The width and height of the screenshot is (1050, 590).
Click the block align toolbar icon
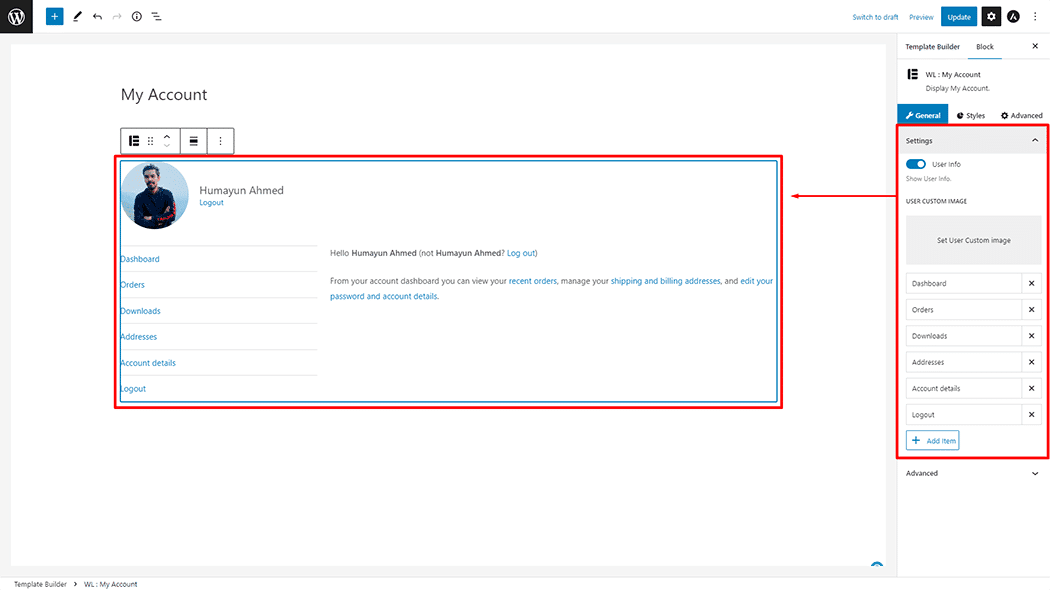click(x=194, y=141)
